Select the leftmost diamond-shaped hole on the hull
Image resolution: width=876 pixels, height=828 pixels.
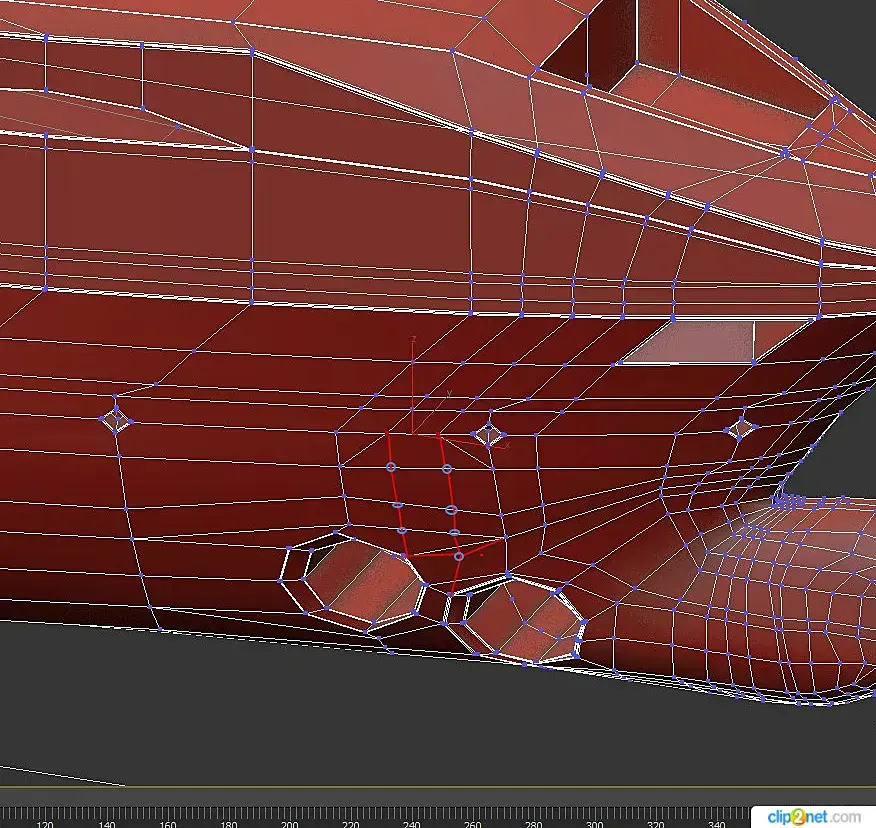[x=116, y=419]
